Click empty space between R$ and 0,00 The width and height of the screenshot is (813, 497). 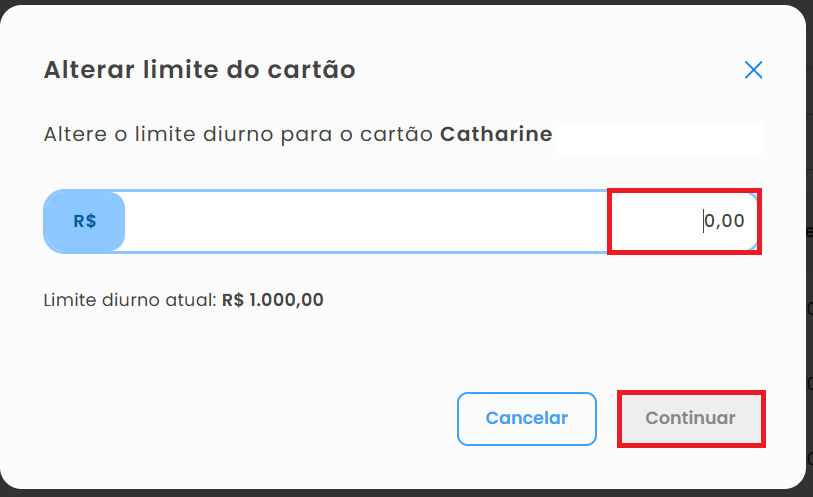click(x=360, y=221)
